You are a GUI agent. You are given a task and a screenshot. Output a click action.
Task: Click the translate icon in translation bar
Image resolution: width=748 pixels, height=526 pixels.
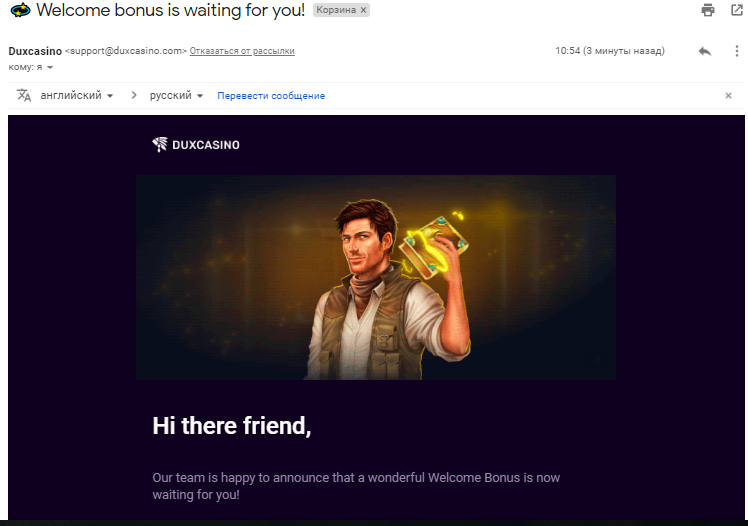tap(24, 95)
